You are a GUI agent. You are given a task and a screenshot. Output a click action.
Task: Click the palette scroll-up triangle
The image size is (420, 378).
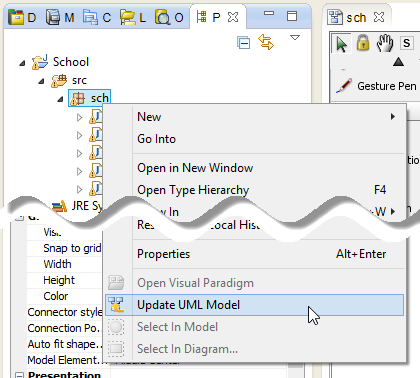398,62
